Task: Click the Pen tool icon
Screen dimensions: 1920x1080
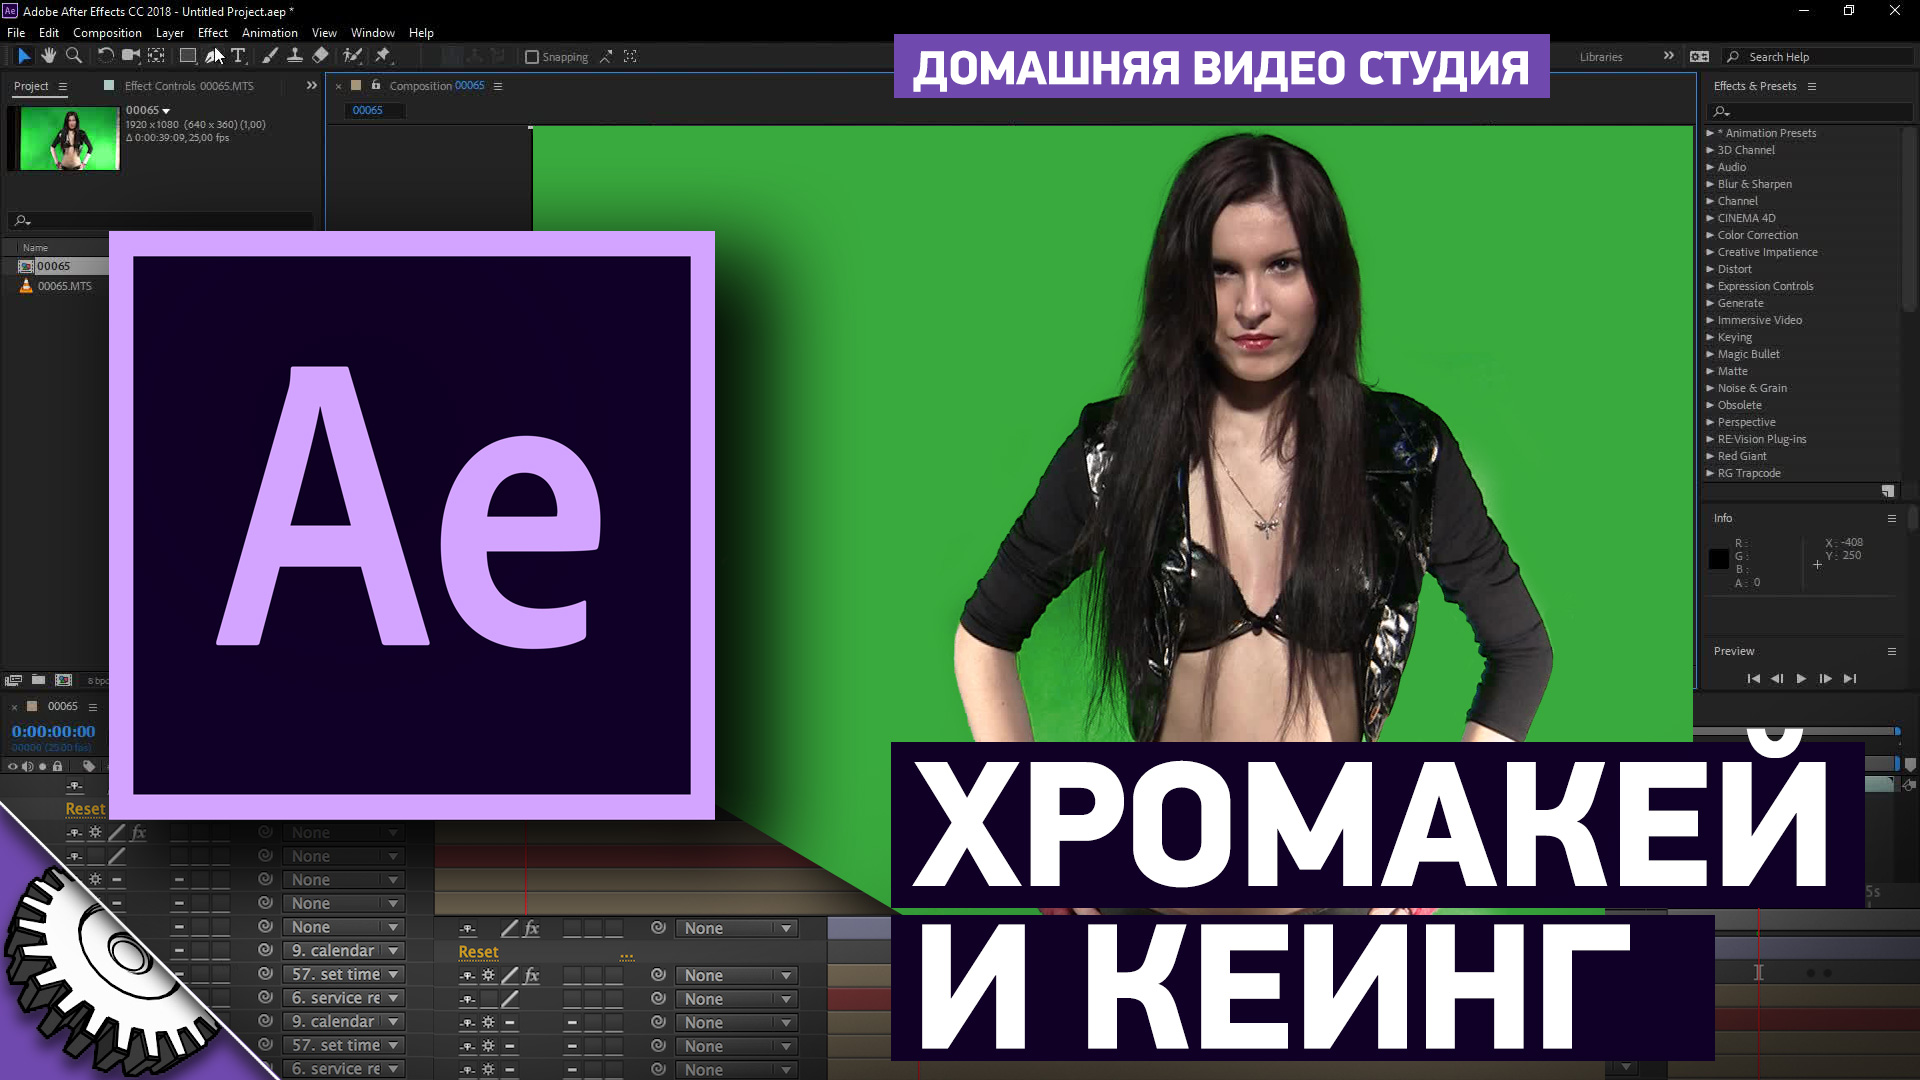Action: (210, 55)
